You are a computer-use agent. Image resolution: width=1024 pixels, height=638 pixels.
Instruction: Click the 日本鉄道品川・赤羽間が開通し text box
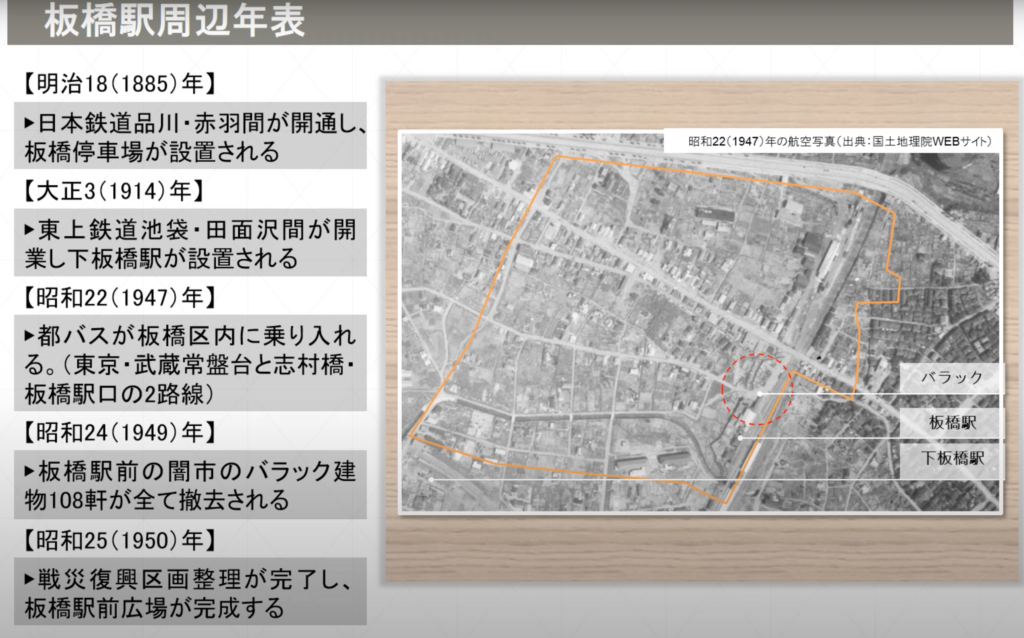click(190, 136)
